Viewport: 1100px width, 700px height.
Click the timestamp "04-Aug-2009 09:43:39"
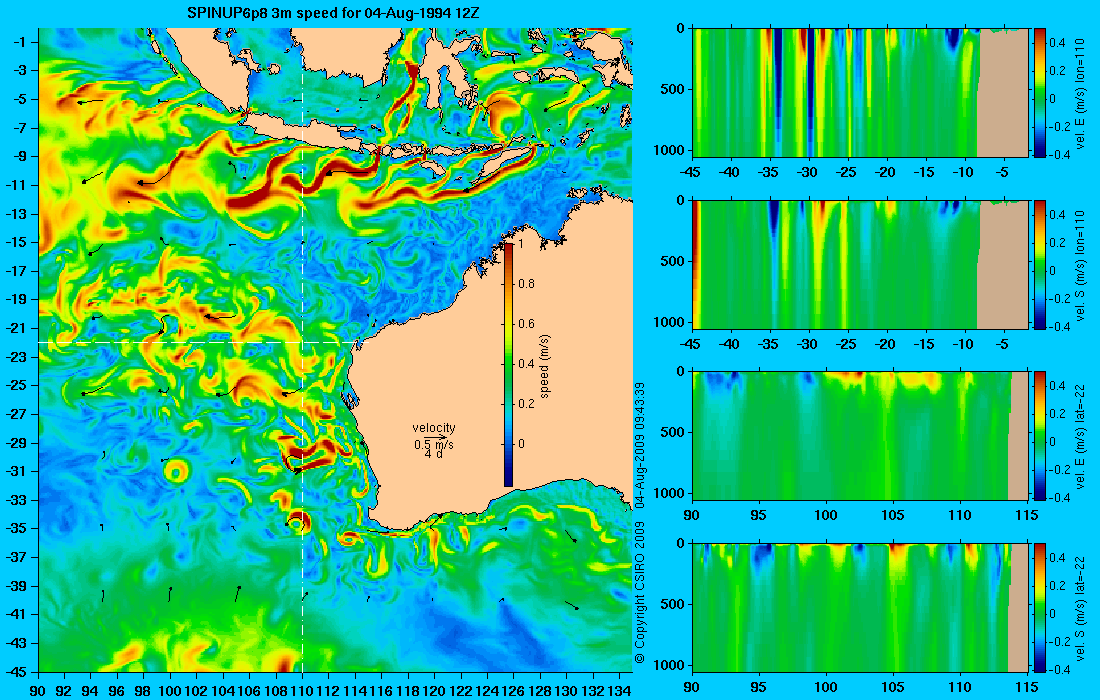[x=639, y=445]
